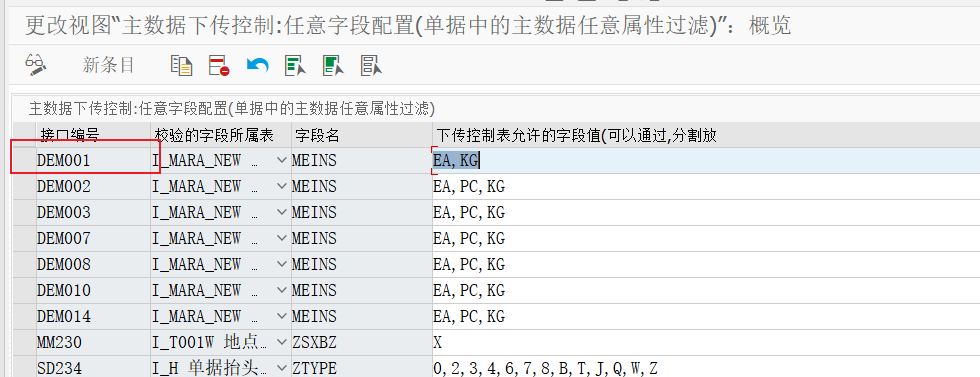The height and width of the screenshot is (377, 980).
Task: Click the DEM002 interface number cell
Action: (93, 186)
